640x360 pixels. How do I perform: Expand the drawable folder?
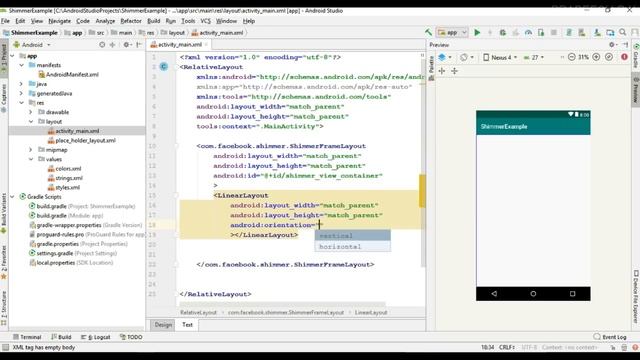(31, 112)
